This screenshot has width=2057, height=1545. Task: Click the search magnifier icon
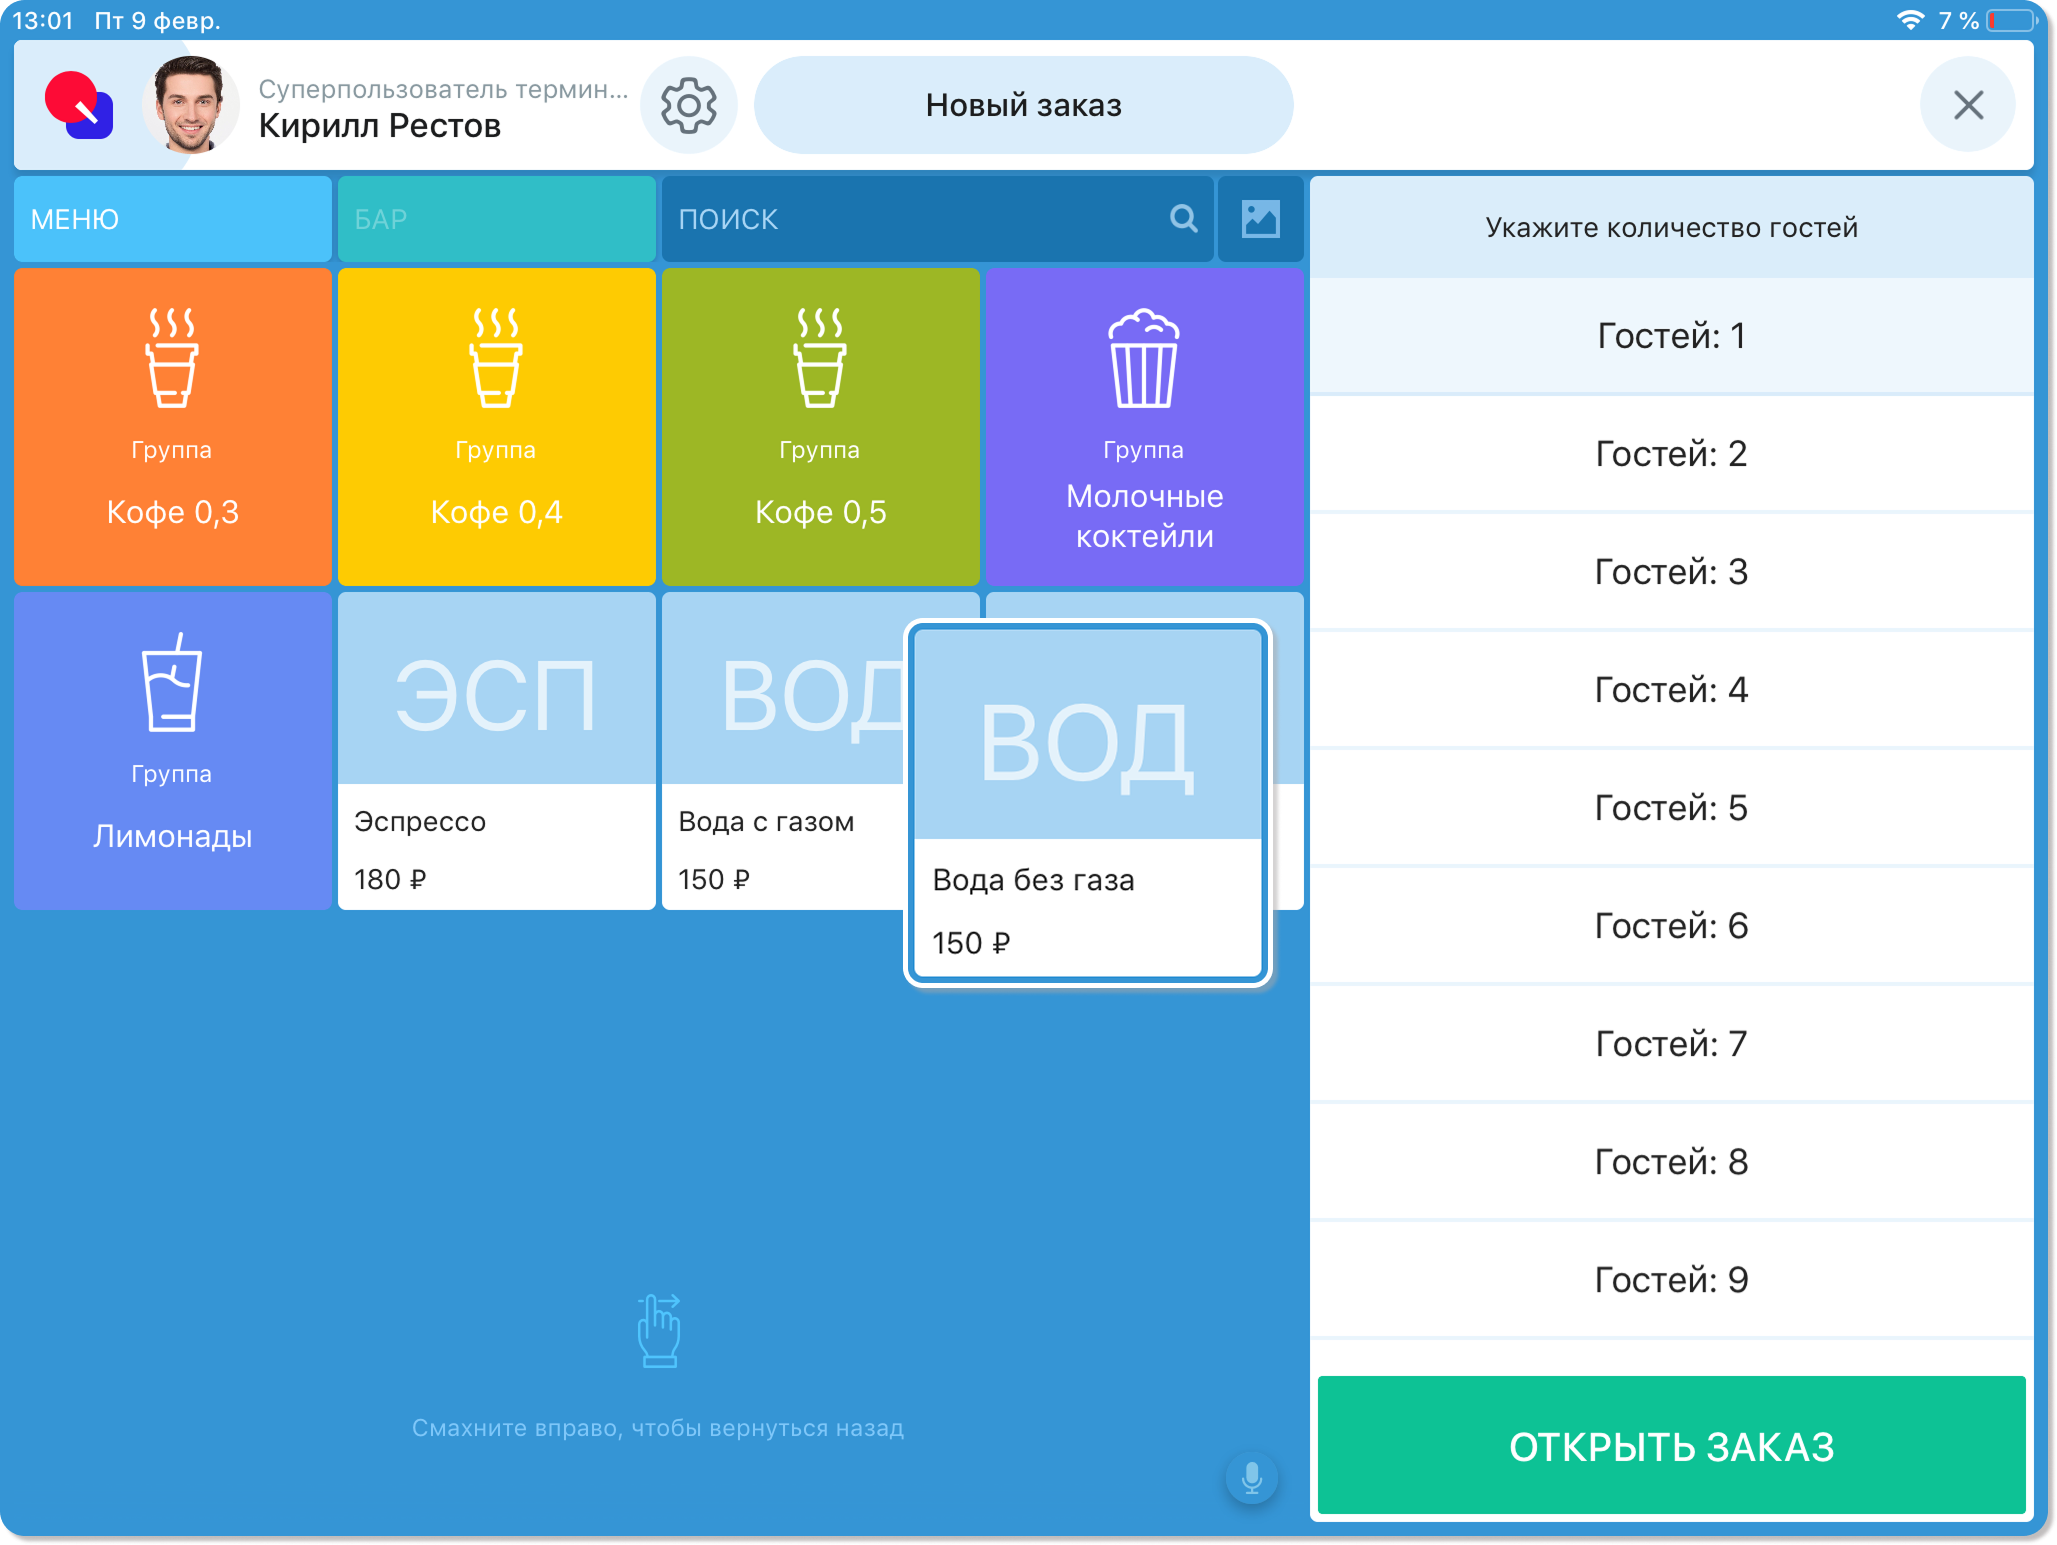tap(1183, 219)
